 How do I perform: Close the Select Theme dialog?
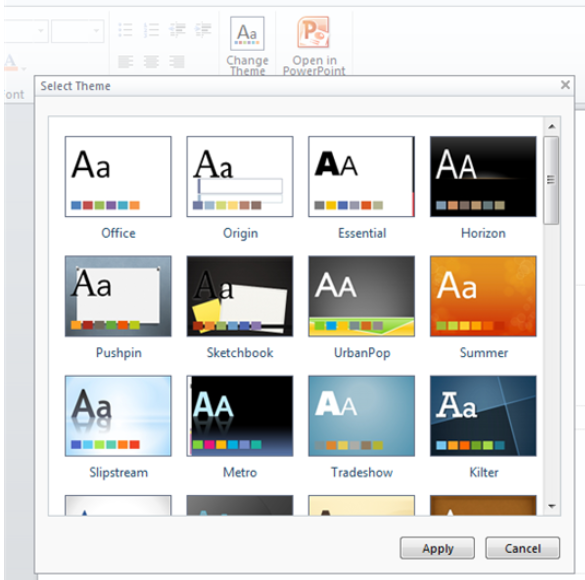pos(565,85)
